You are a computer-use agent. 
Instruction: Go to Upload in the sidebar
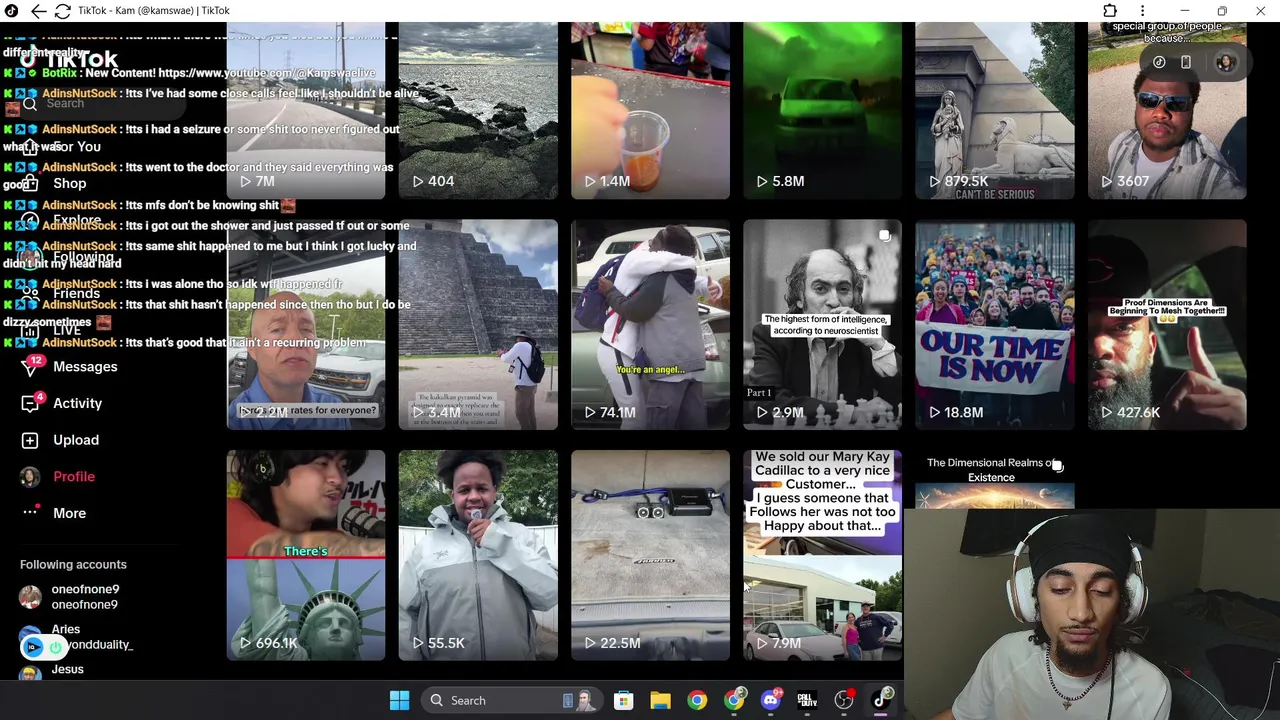tap(76, 440)
